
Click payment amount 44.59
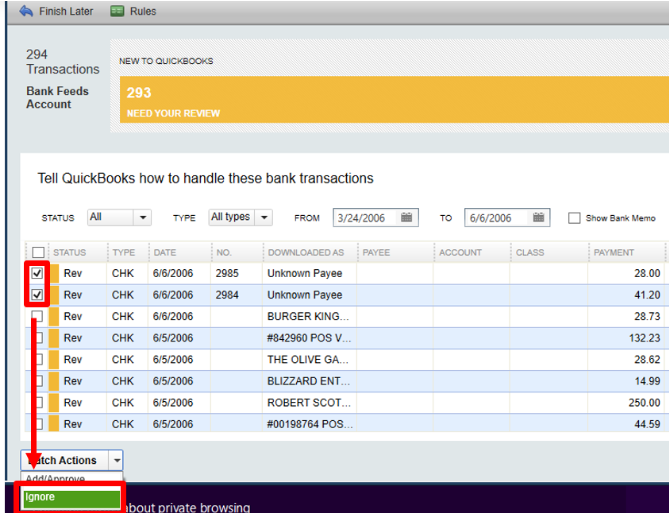pos(647,424)
